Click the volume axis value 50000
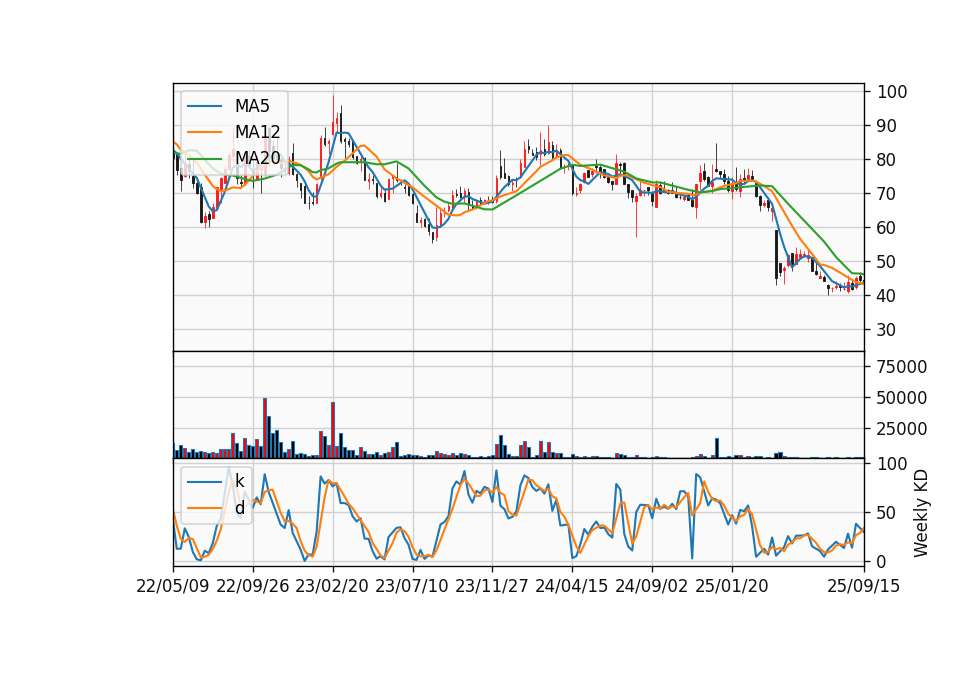This screenshot has height=690, width=960. (901, 398)
